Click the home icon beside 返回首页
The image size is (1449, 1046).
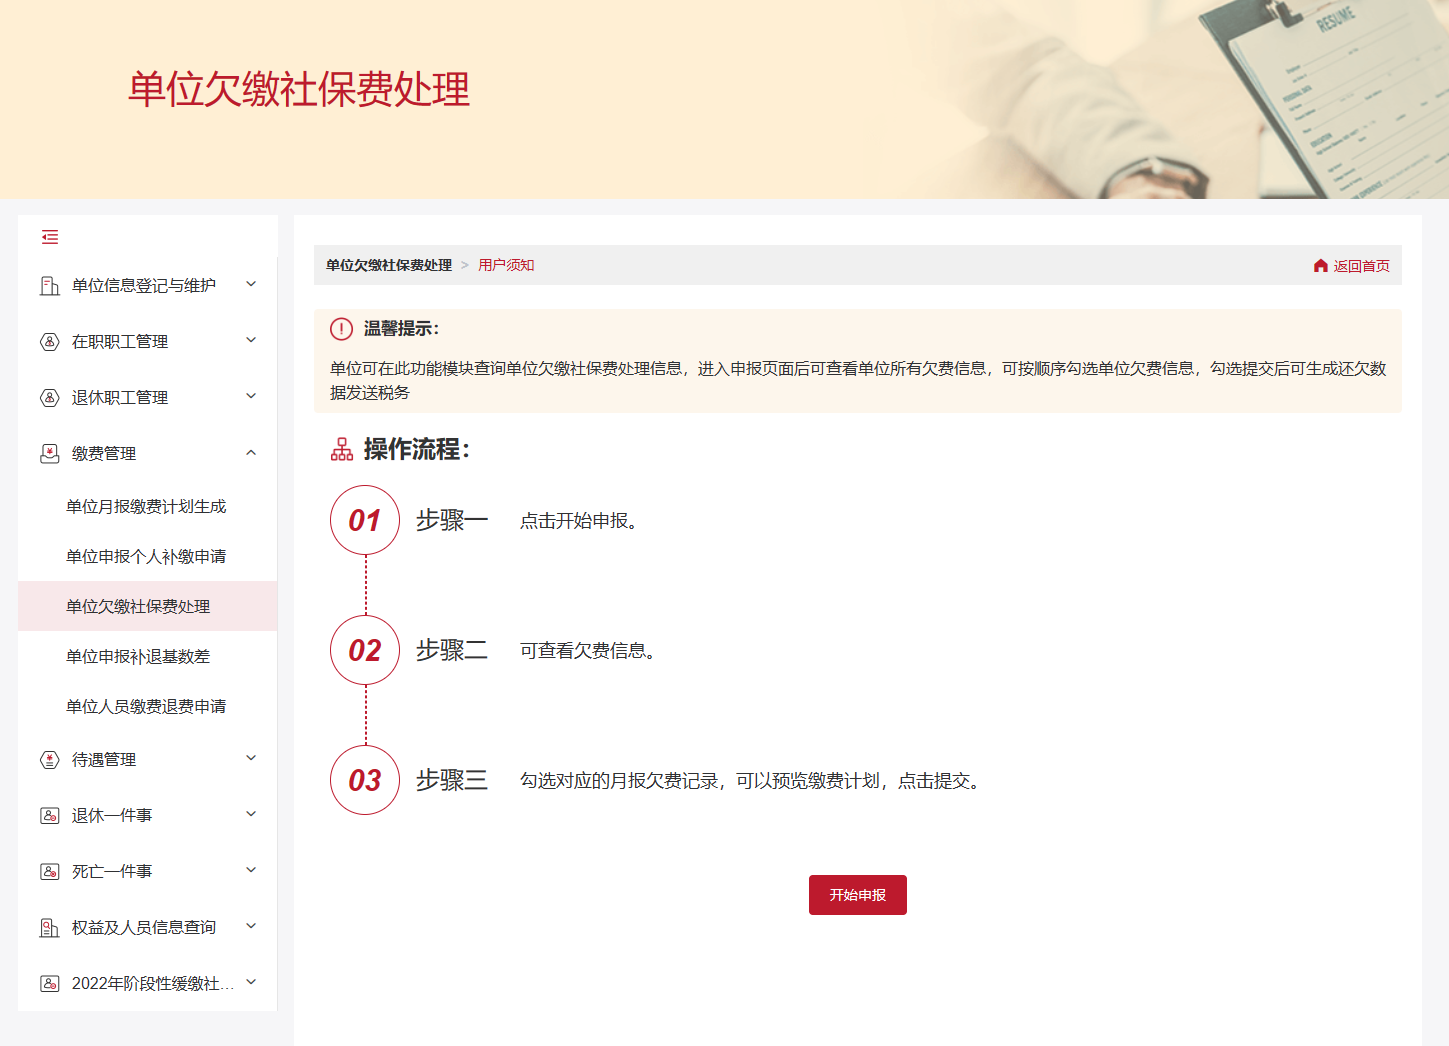pos(1320,265)
